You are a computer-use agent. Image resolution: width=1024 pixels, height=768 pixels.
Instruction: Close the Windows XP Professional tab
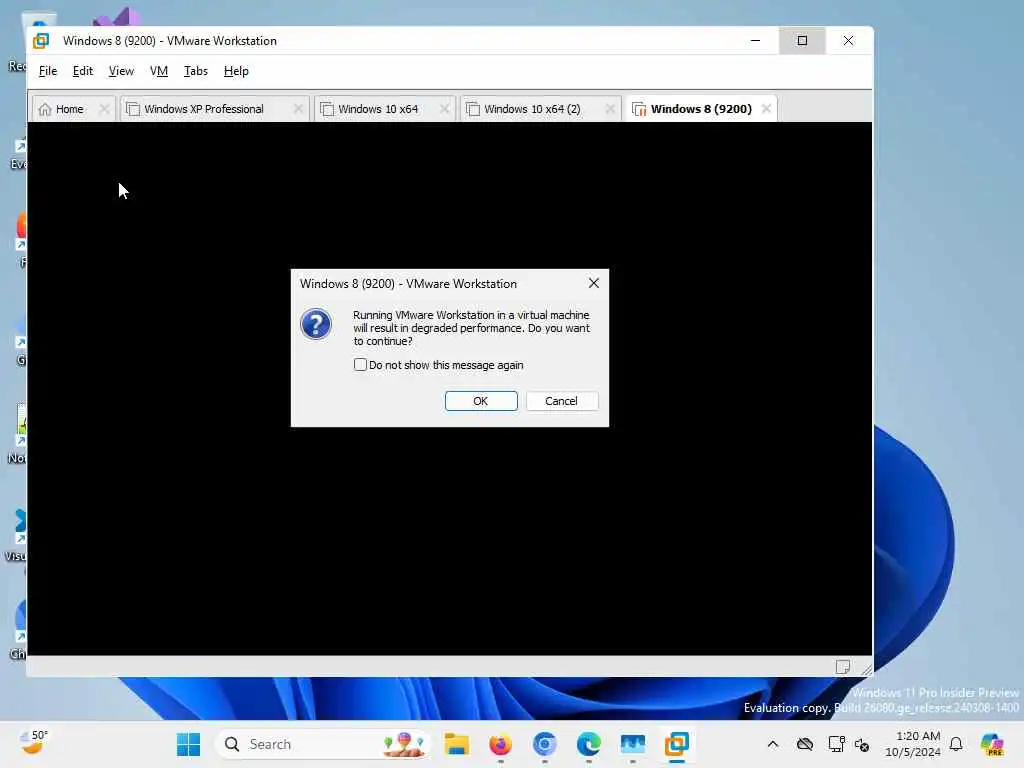pyautogui.click(x=298, y=109)
